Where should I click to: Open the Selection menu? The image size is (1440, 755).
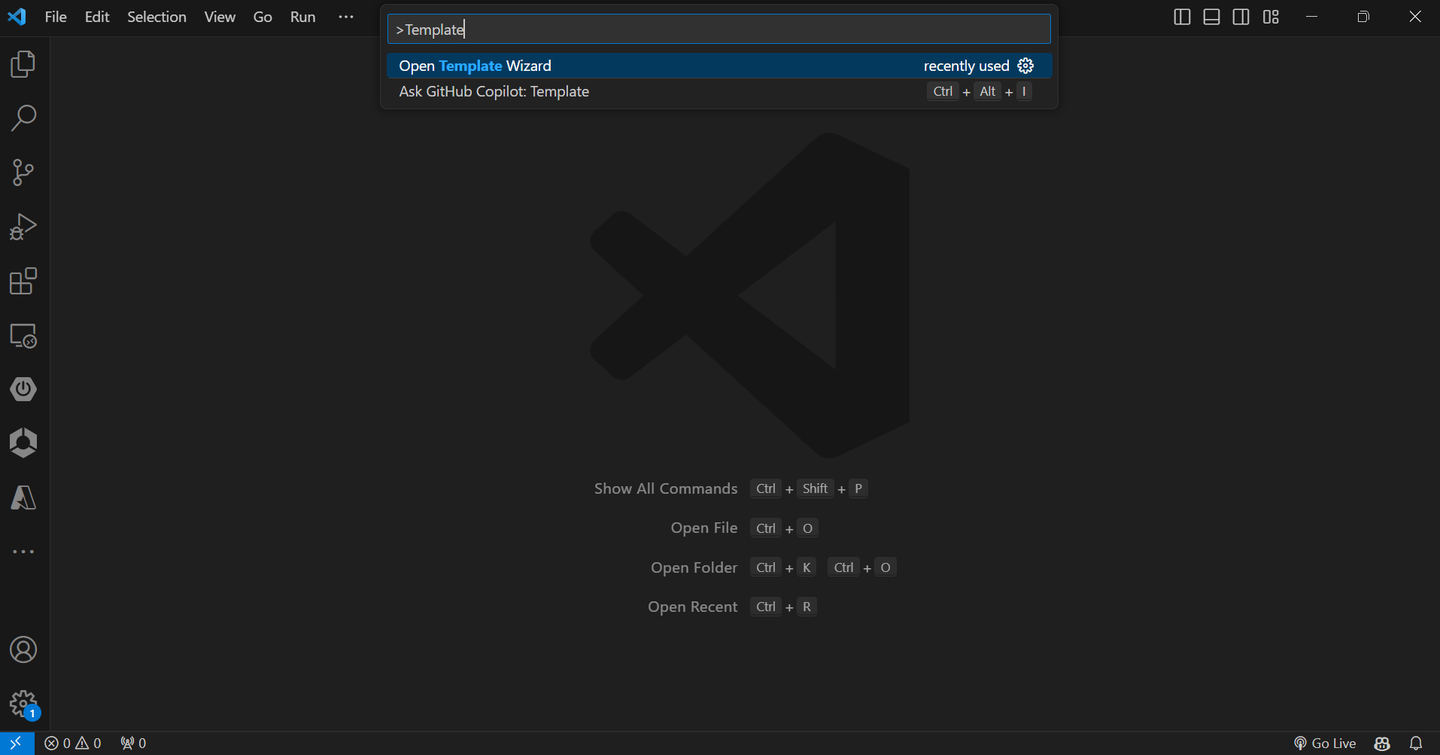coord(157,17)
